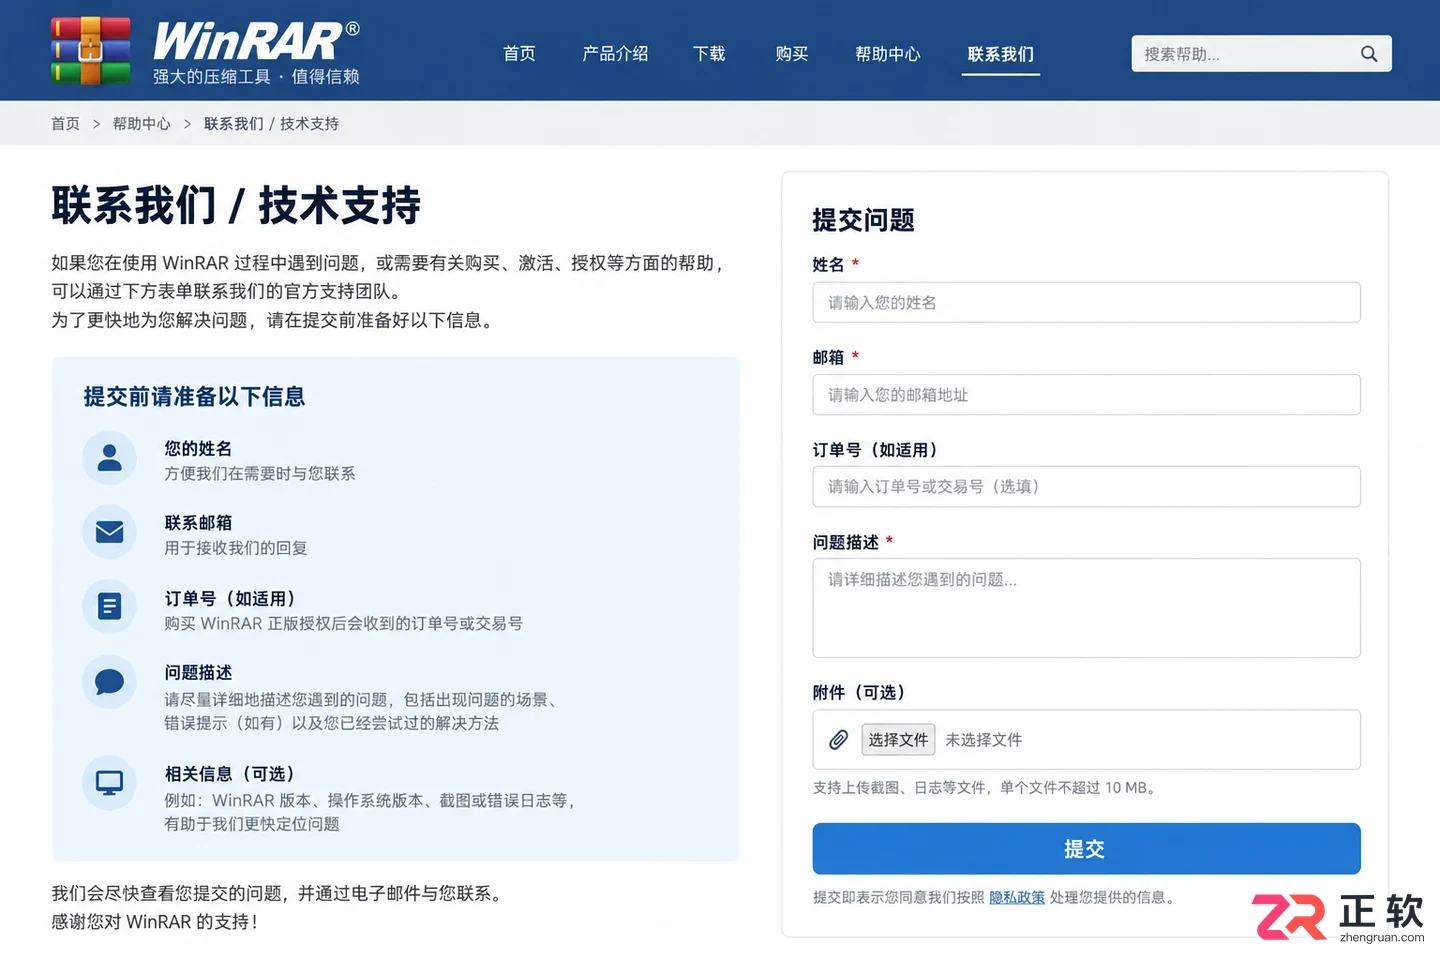The width and height of the screenshot is (1440, 960).
Task: Click the blue 提交 button
Action: coord(1086,849)
